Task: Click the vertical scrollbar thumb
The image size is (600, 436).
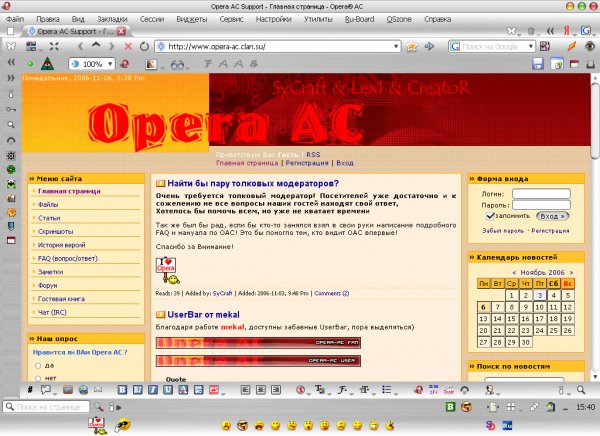Action: pyautogui.click(x=595, y=119)
